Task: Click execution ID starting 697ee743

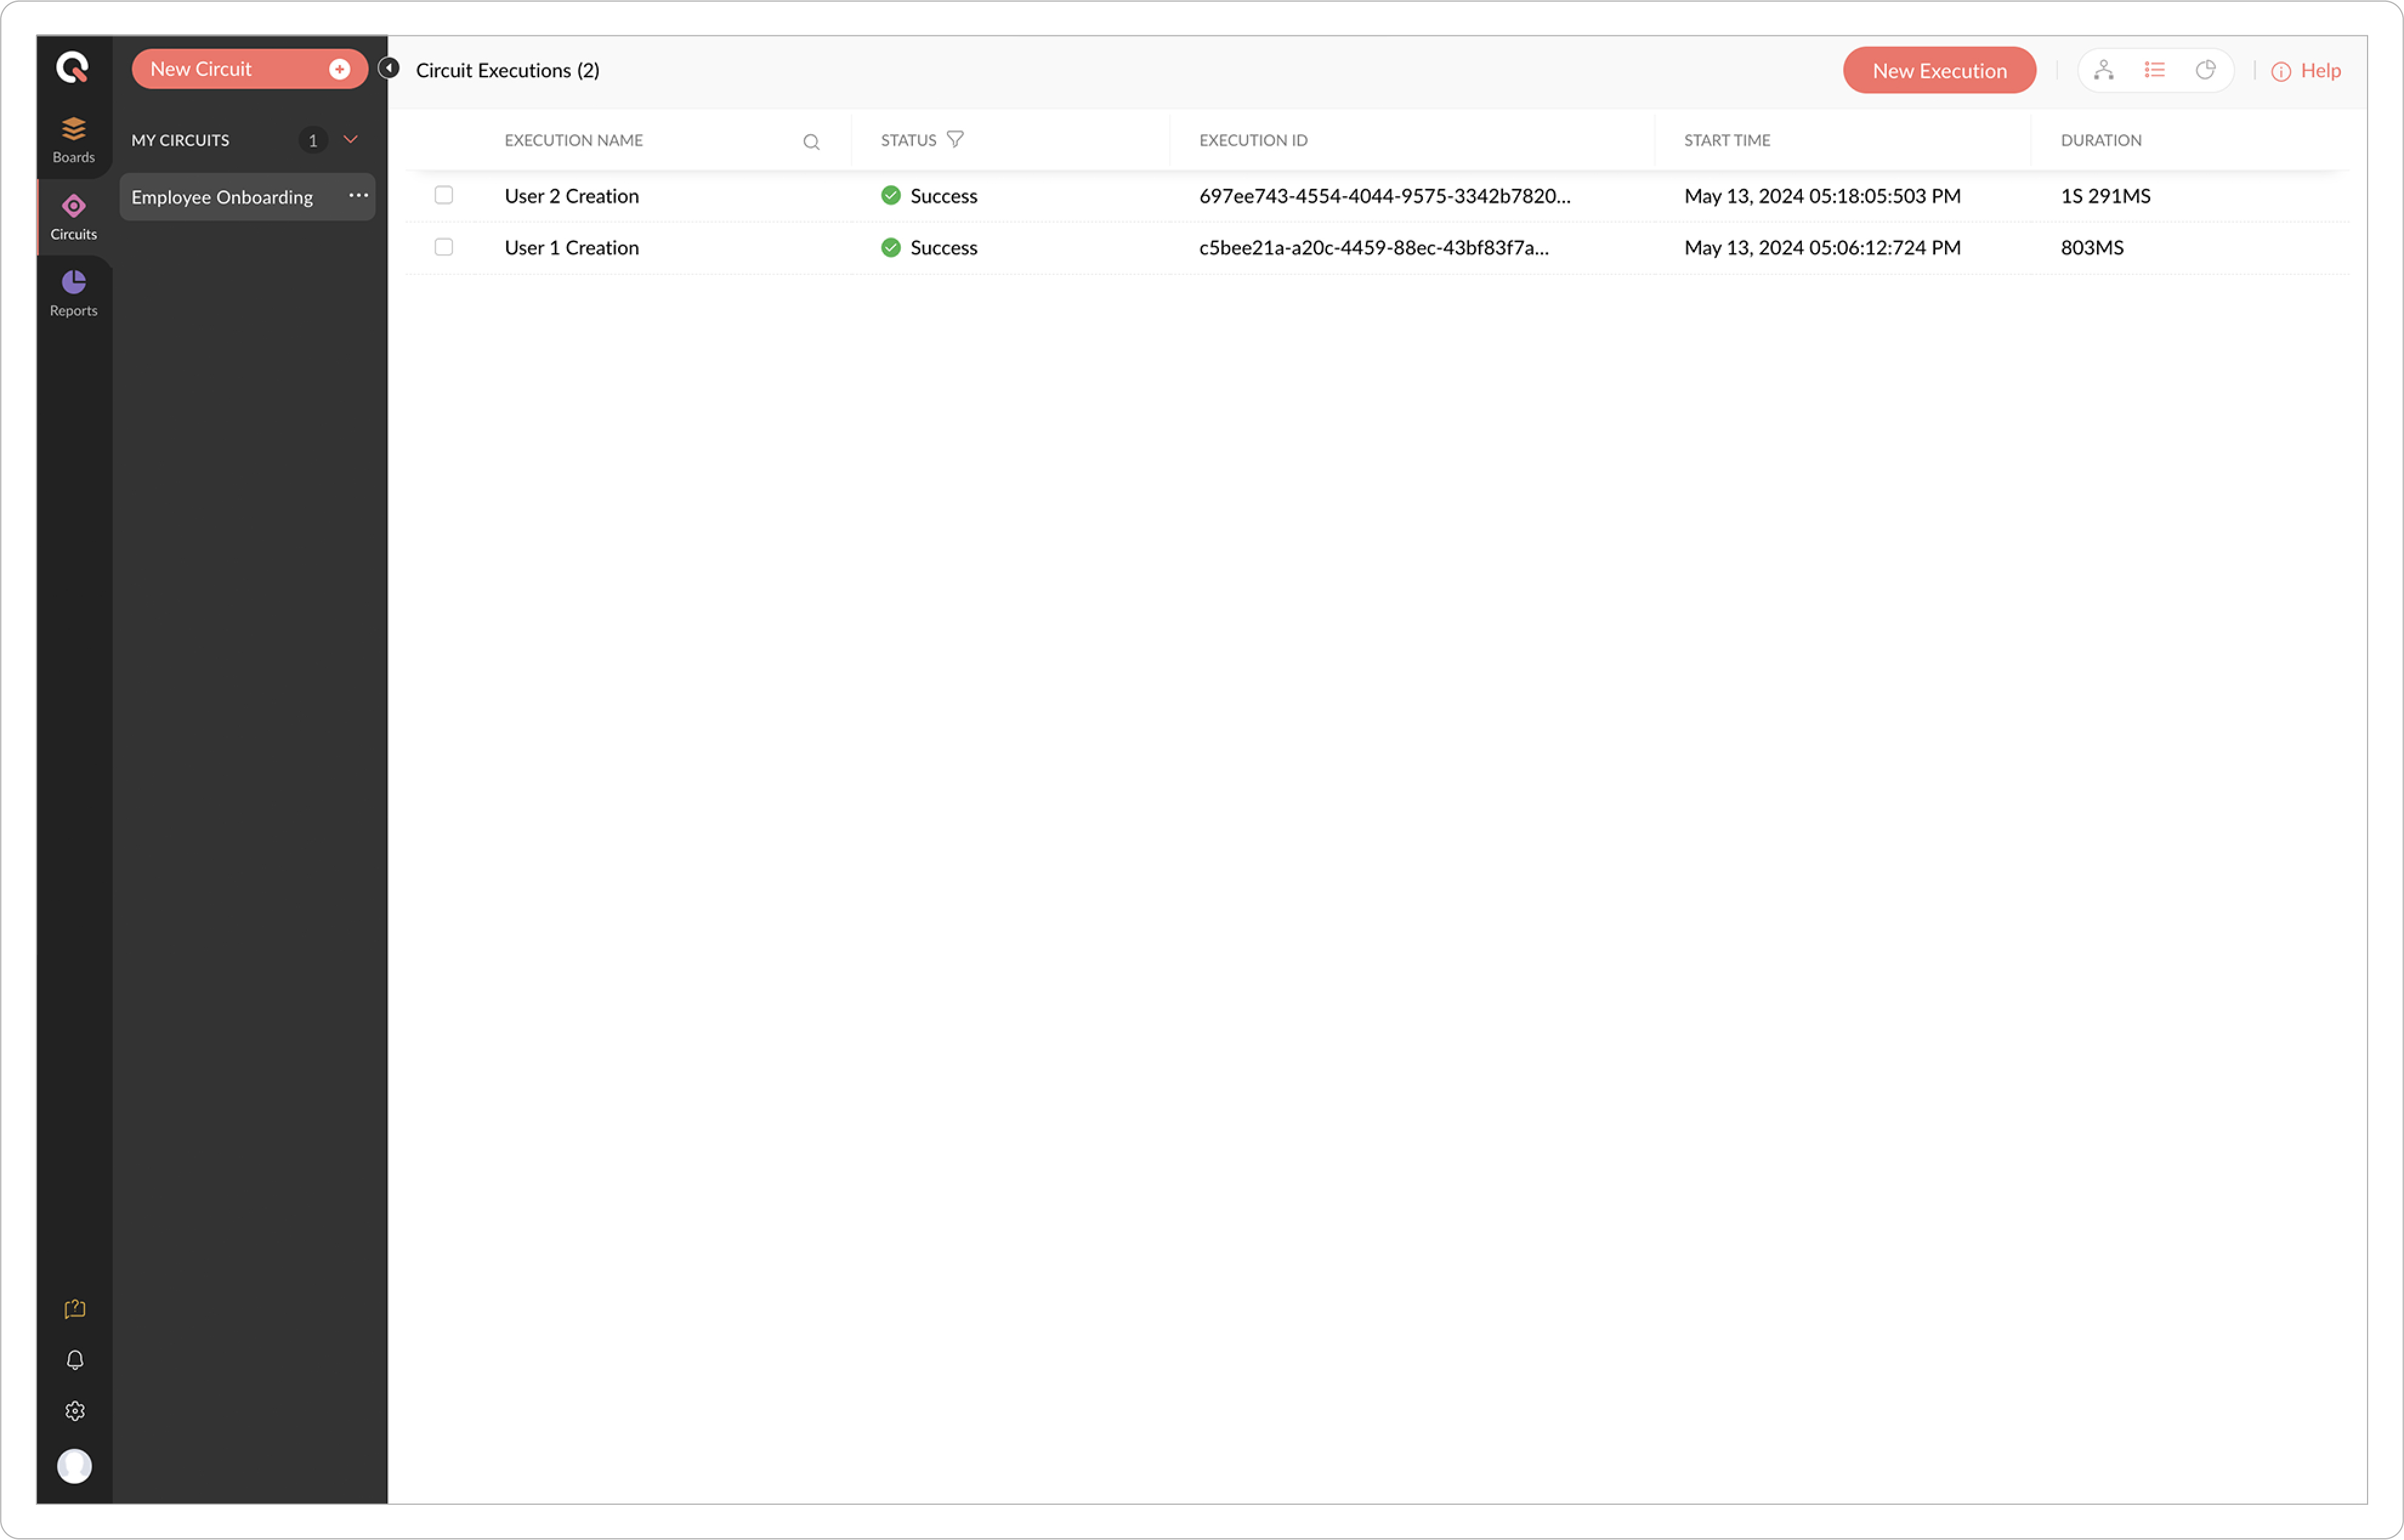Action: click(1385, 196)
